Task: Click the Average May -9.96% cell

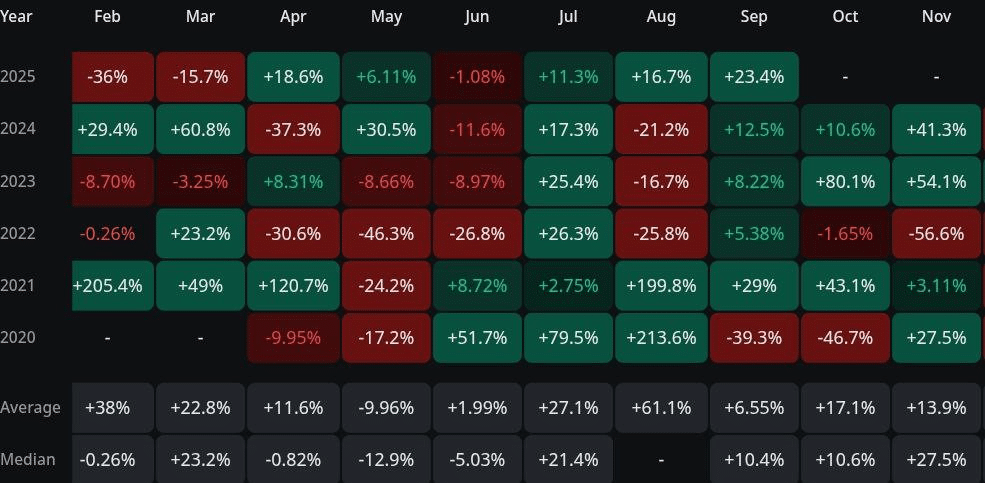Action: coord(386,408)
